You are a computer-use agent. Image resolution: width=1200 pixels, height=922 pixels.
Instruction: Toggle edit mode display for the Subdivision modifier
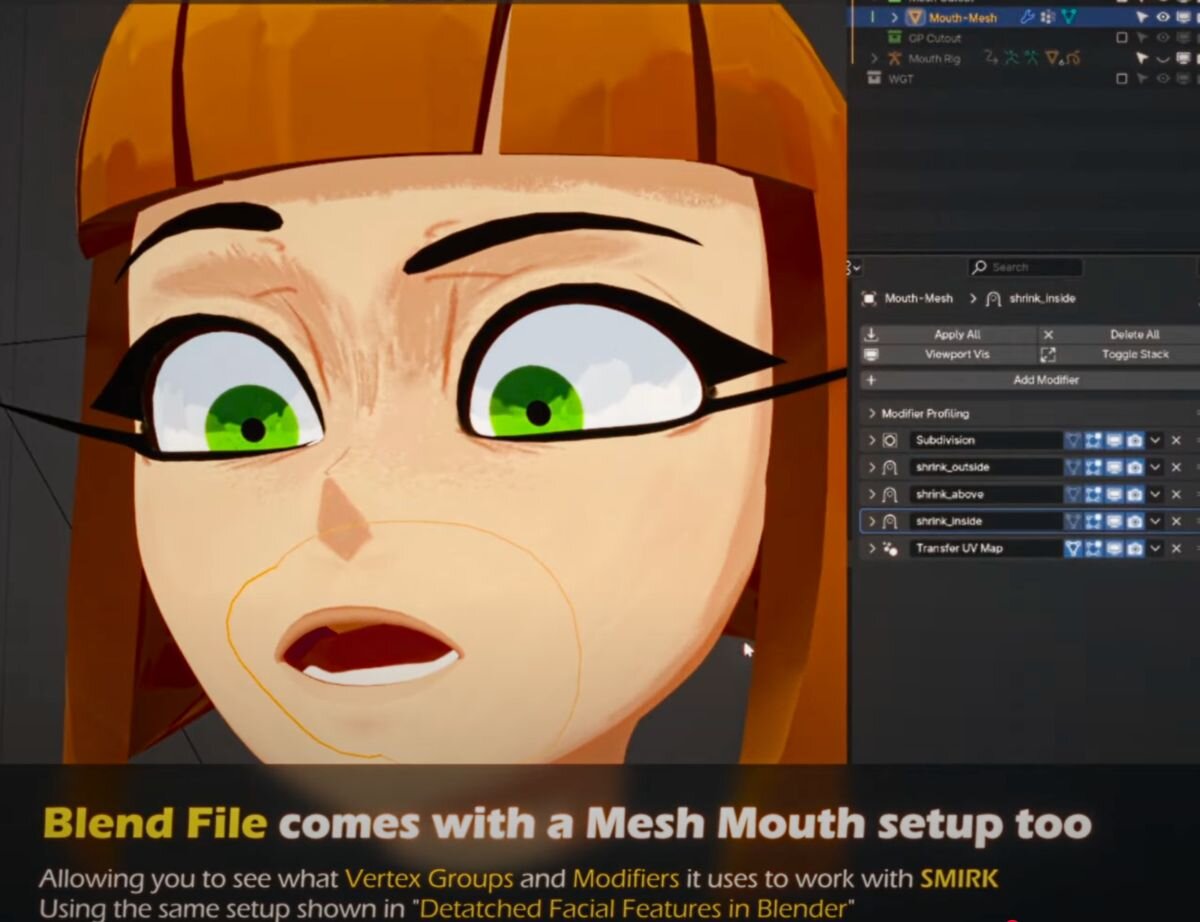pyautogui.click(x=1093, y=440)
